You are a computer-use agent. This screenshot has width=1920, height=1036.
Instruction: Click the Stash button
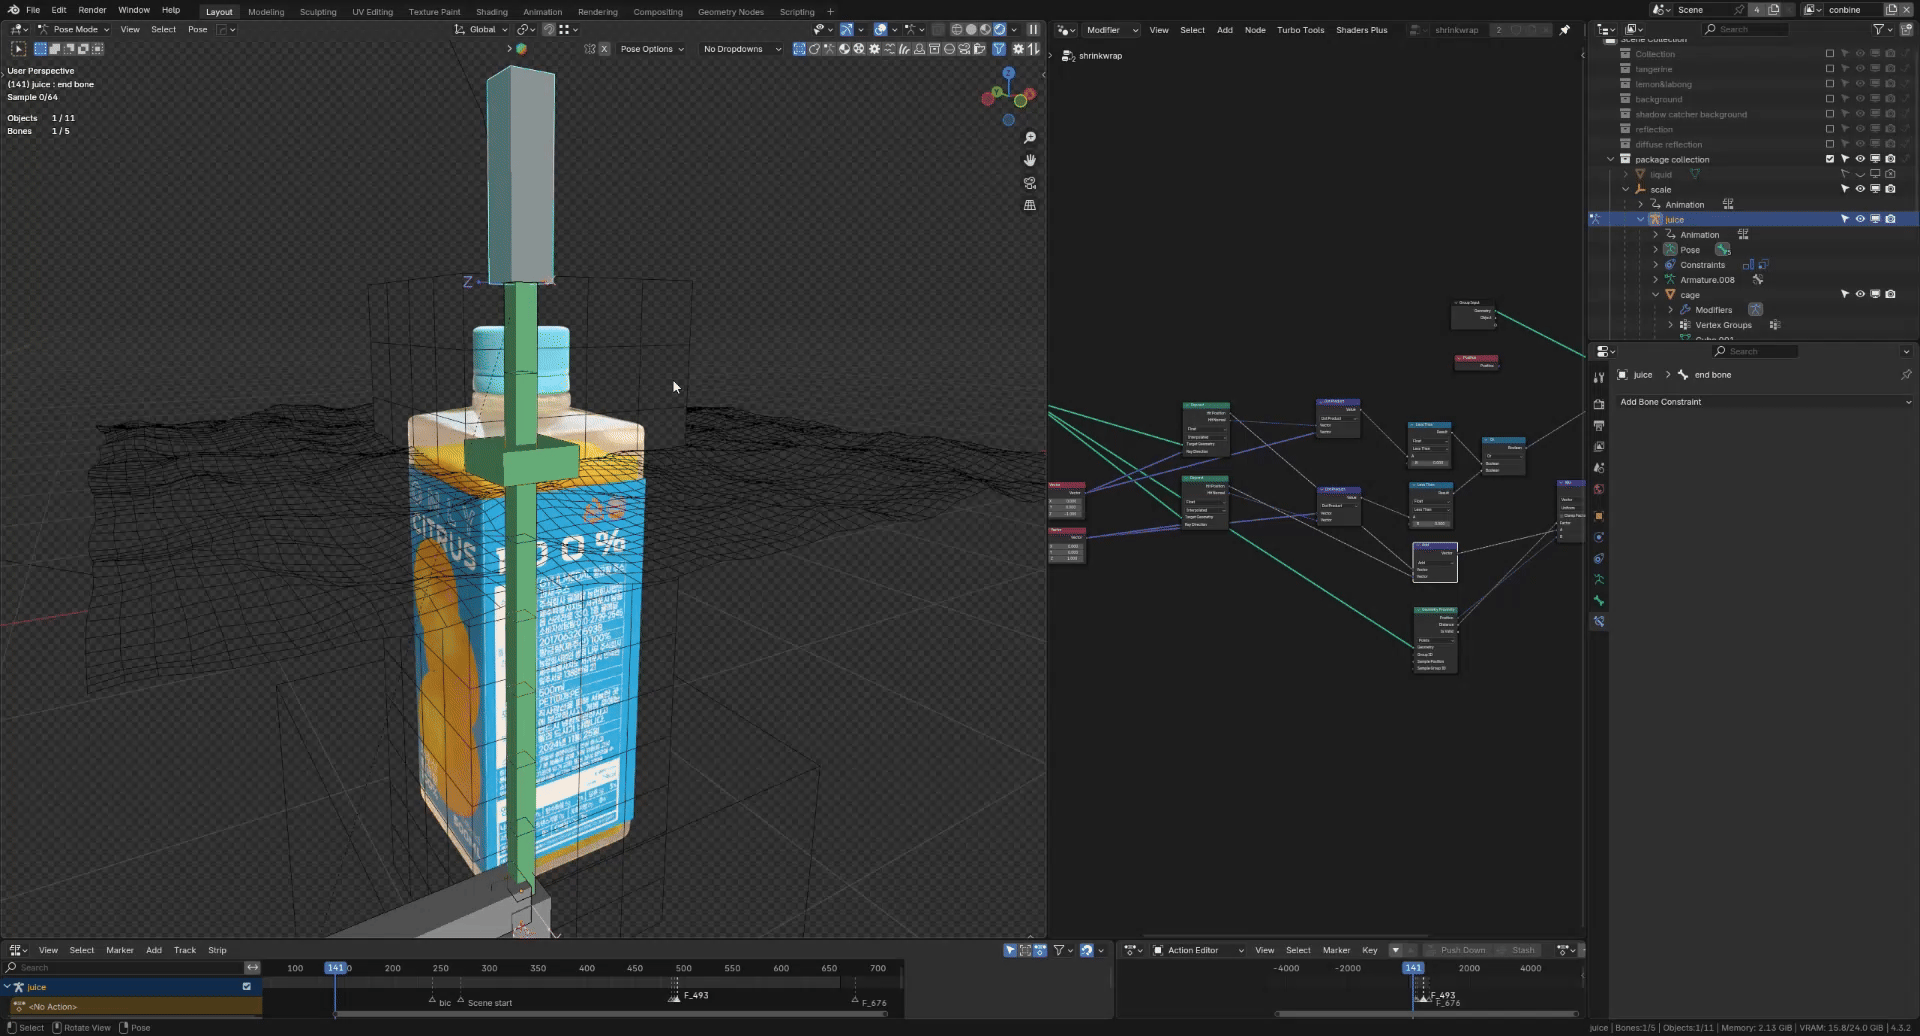pyautogui.click(x=1516, y=950)
